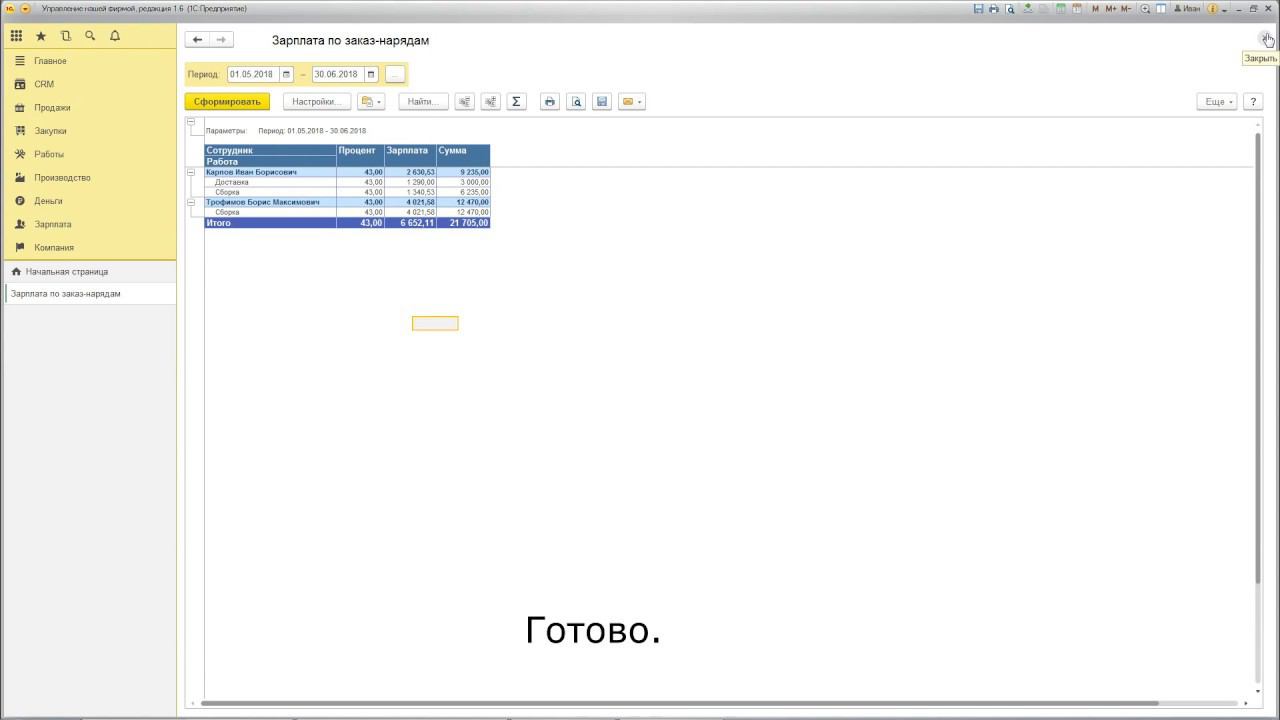This screenshot has width=1280, height=720.
Task: Click the M+ memory add button
Action: (x=1110, y=8)
